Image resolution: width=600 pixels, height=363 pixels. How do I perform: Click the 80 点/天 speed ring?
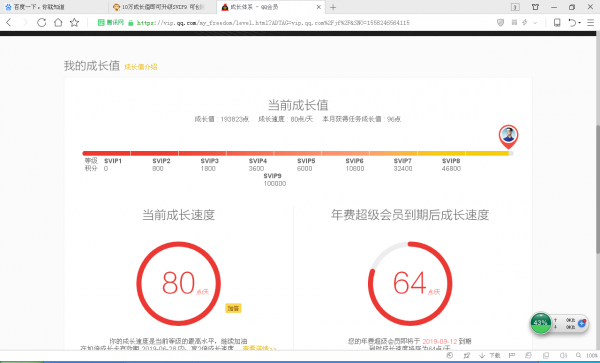coord(178,283)
